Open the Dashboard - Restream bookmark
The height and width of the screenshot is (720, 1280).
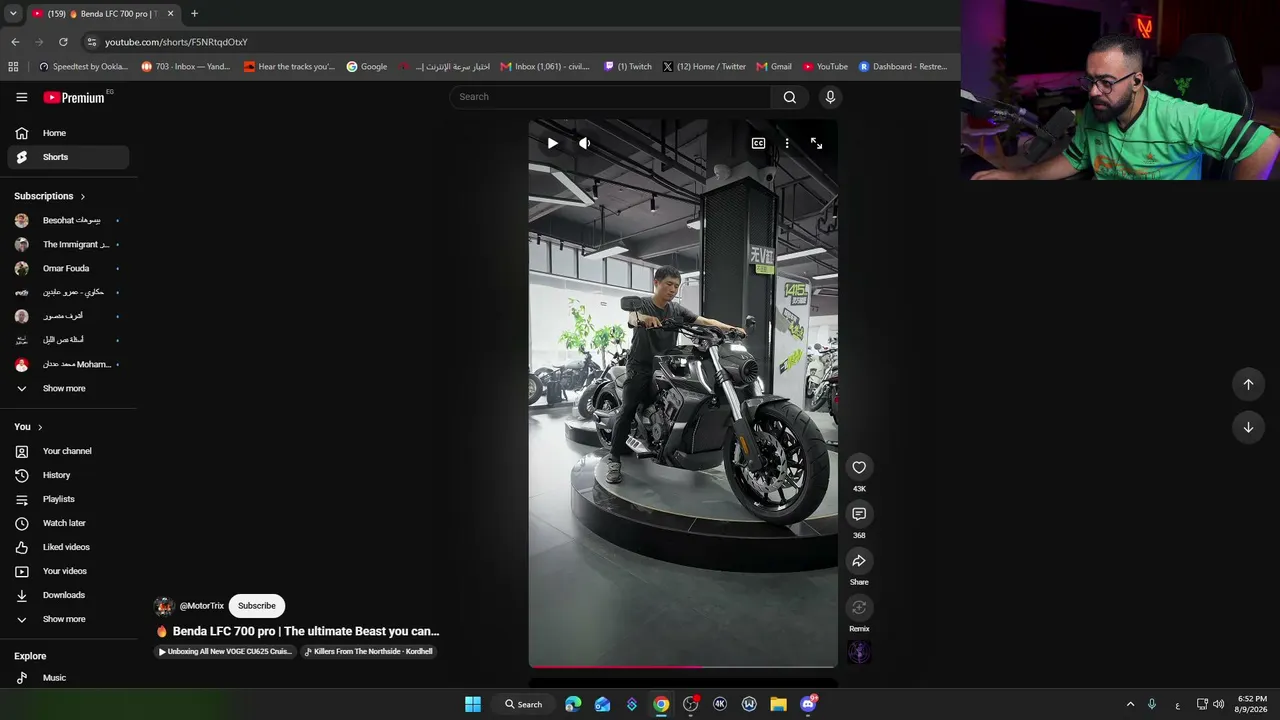(903, 67)
